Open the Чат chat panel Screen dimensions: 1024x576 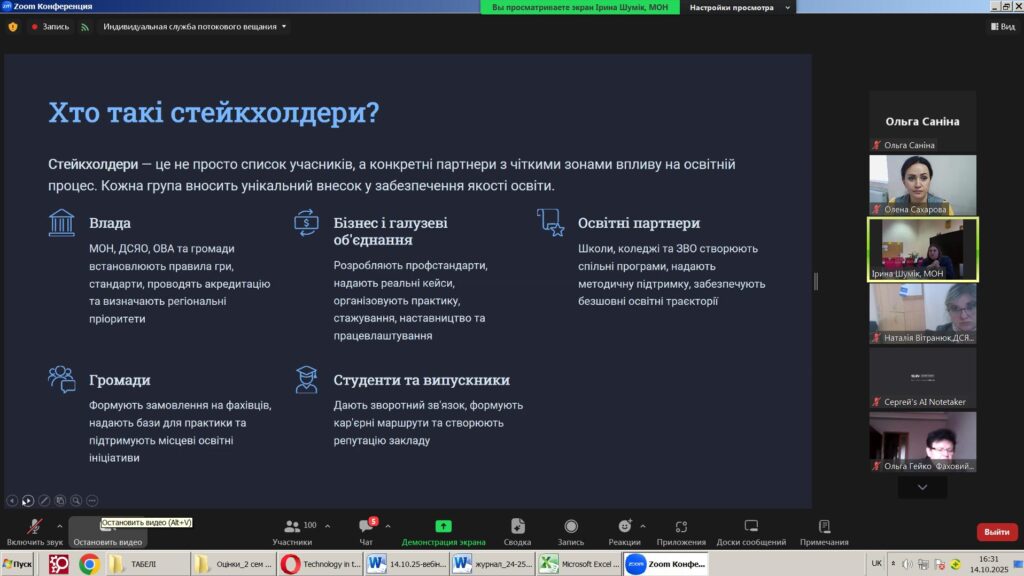pyautogui.click(x=366, y=532)
